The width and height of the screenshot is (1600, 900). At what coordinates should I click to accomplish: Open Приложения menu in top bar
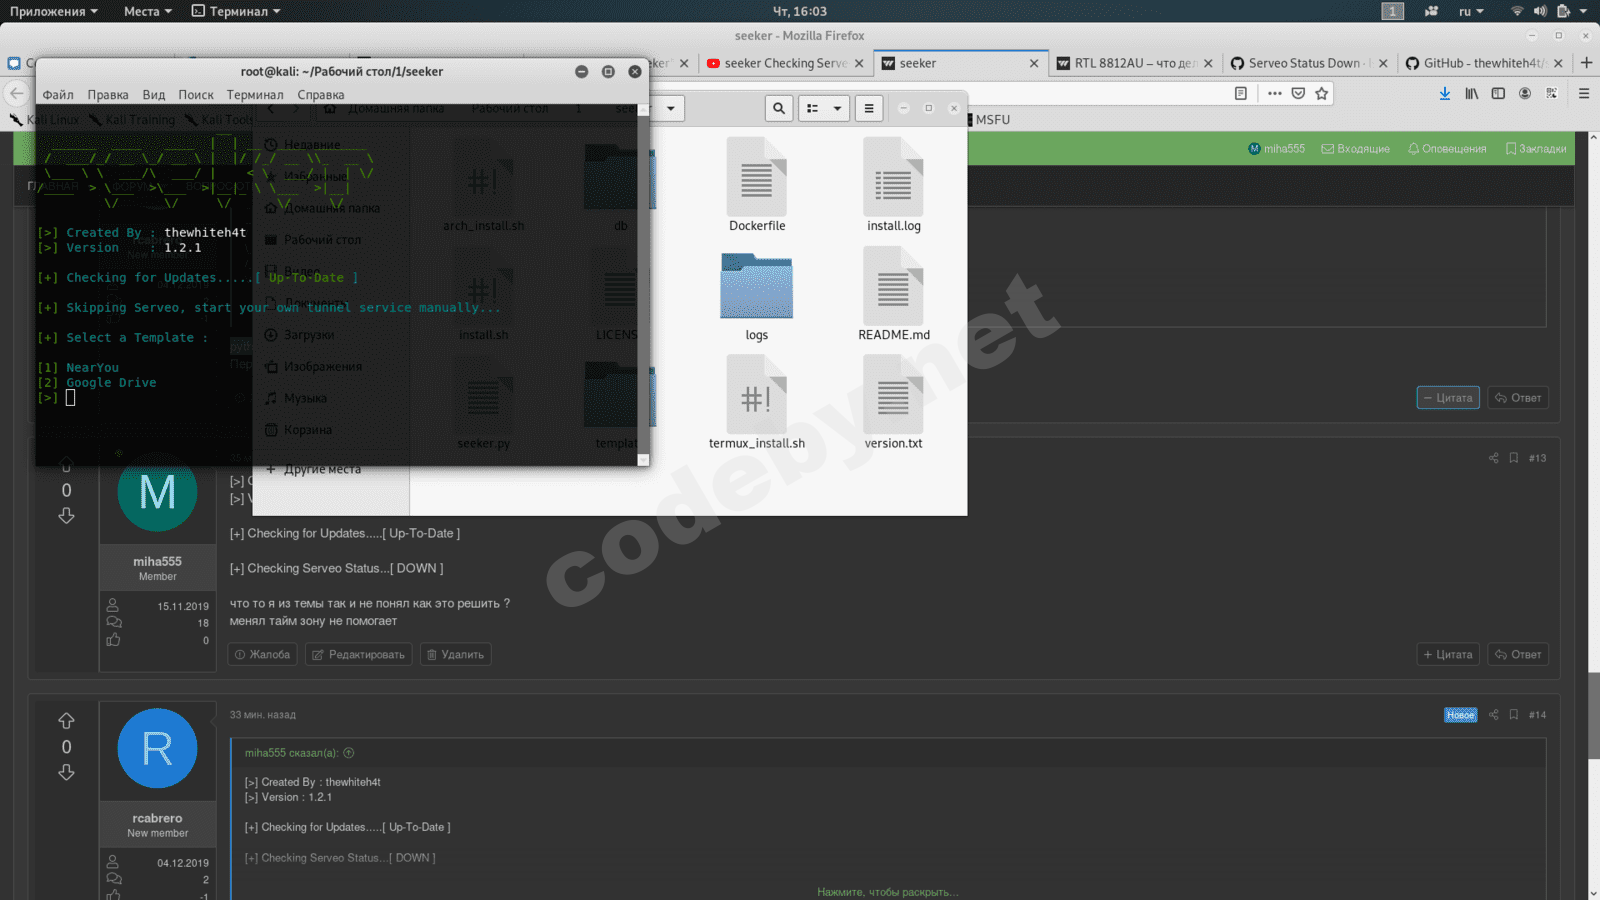point(54,11)
